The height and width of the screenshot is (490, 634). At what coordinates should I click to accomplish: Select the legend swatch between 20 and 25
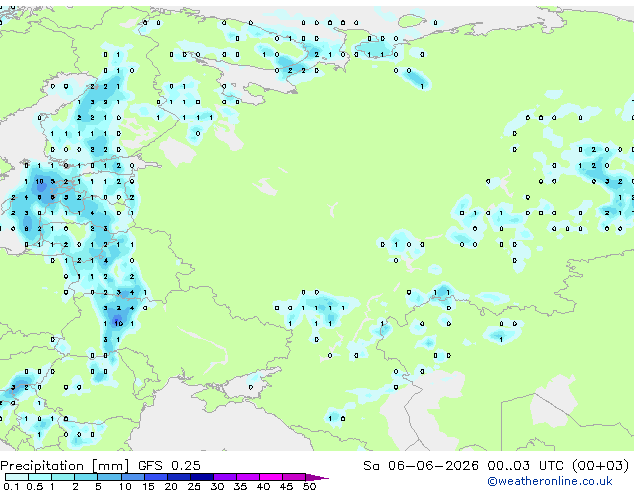(x=179, y=477)
